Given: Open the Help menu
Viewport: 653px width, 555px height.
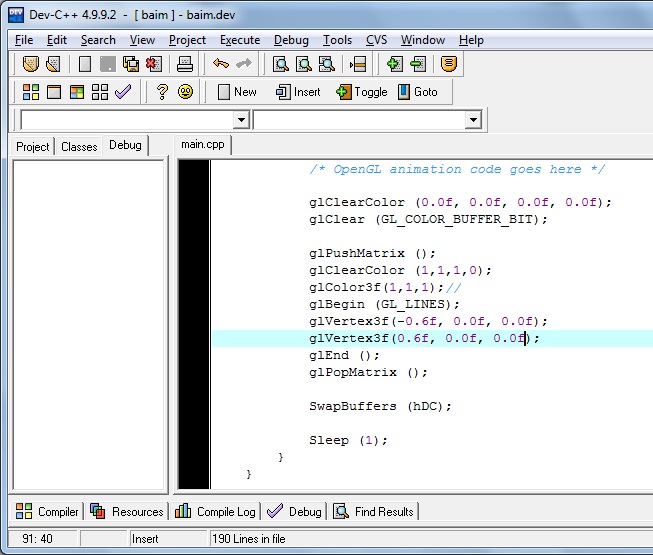Looking at the screenshot, I should (471, 40).
